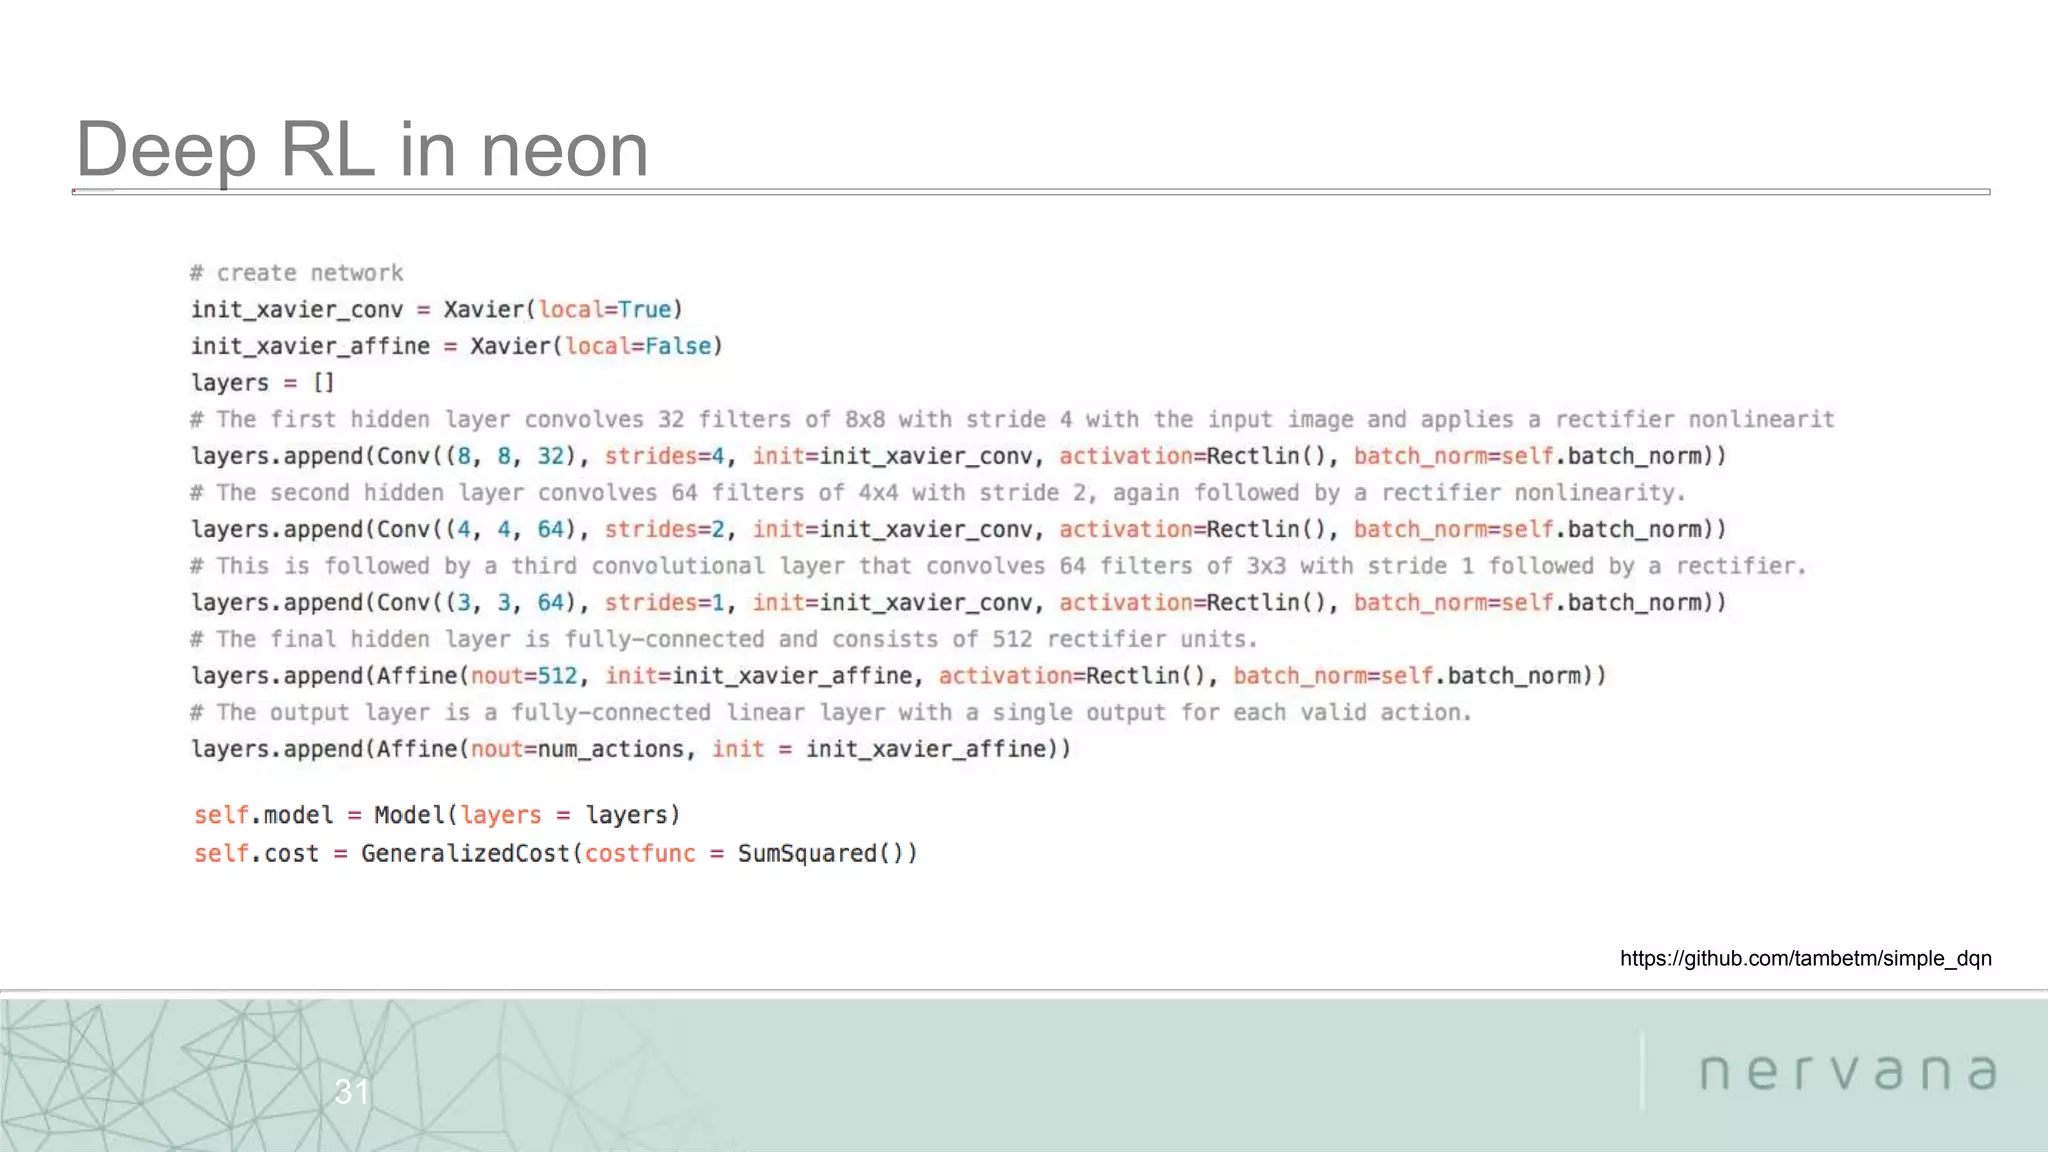Click the Conv((4, 4, 64) layer line
The height and width of the screenshot is (1152, 2048).
[958, 529]
